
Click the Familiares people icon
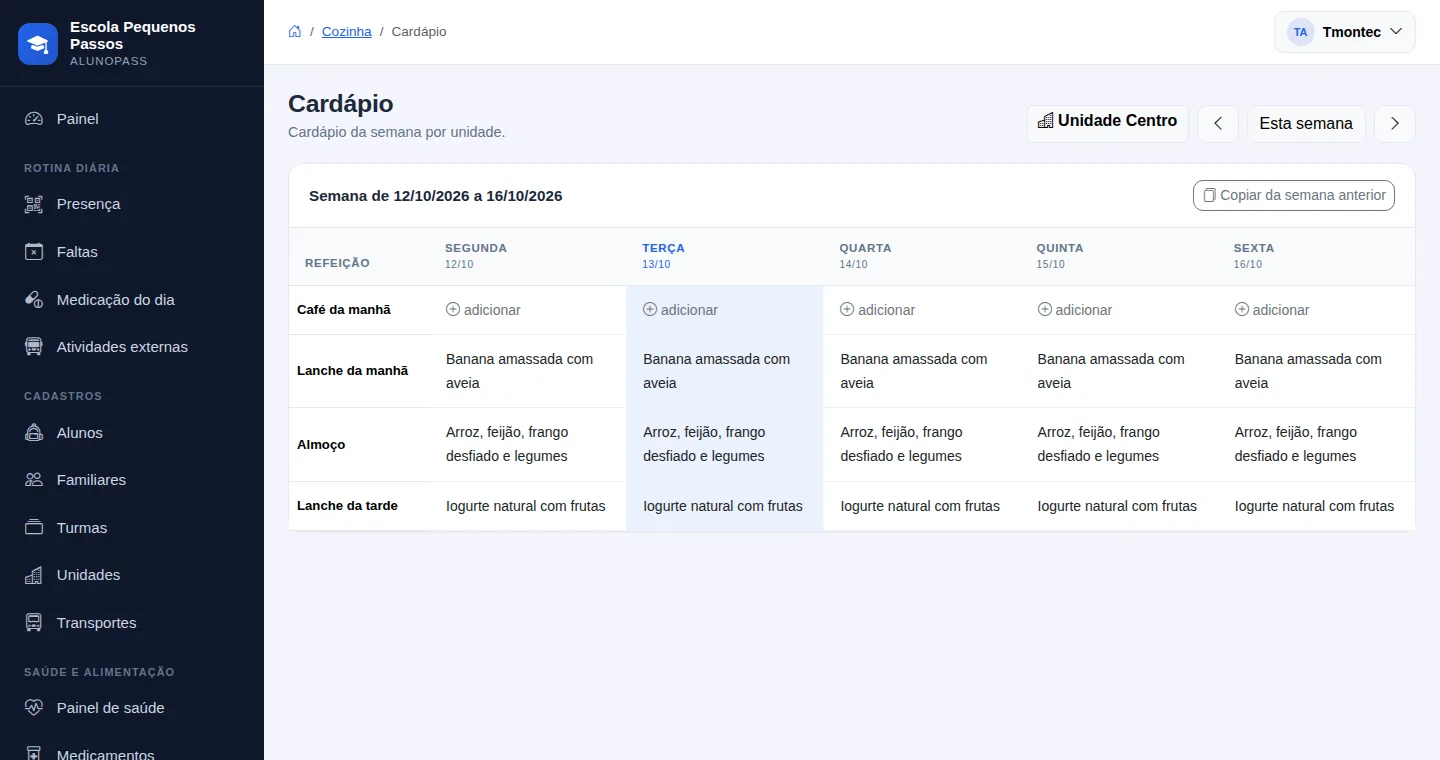(x=34, y=480)
